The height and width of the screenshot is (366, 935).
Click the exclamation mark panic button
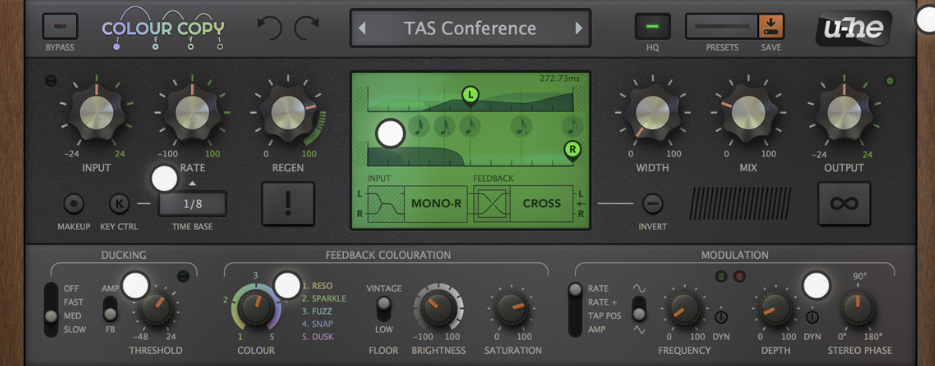coord(288,204)
